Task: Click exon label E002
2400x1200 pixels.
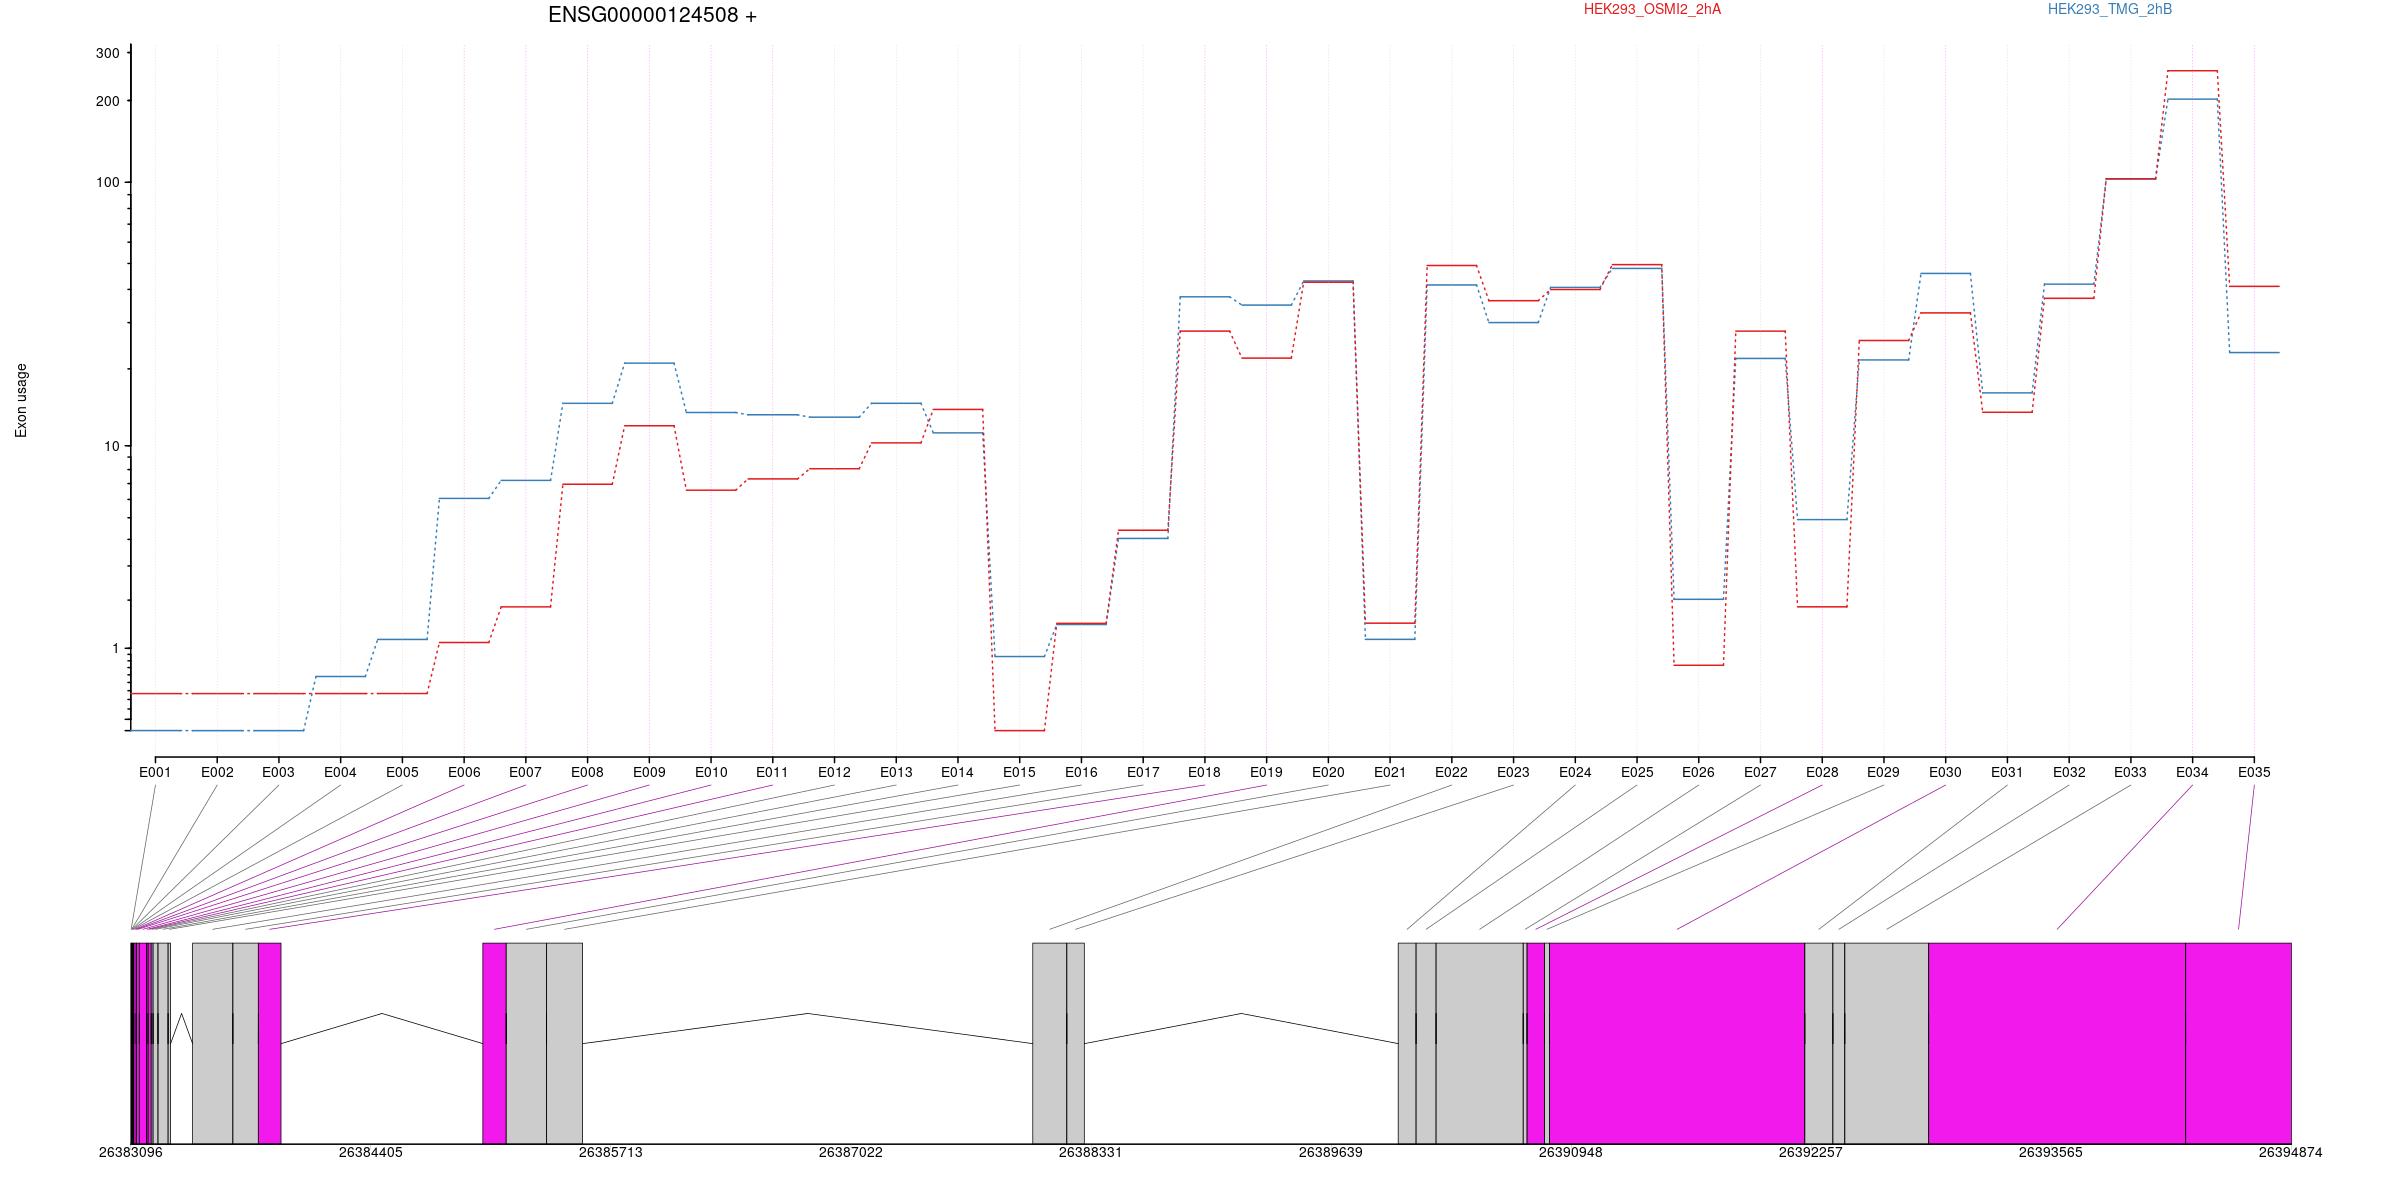Action: point(217,772)
